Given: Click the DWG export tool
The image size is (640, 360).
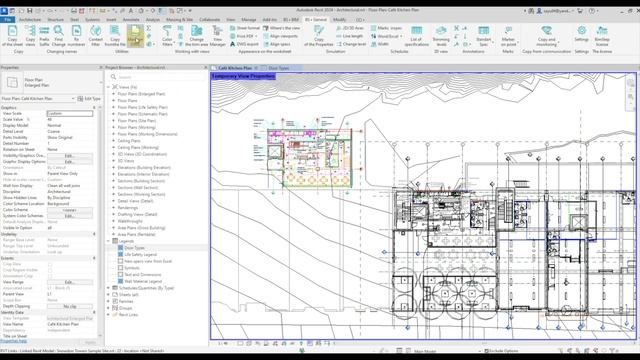Looking at the screenshot, I should 244,44.
